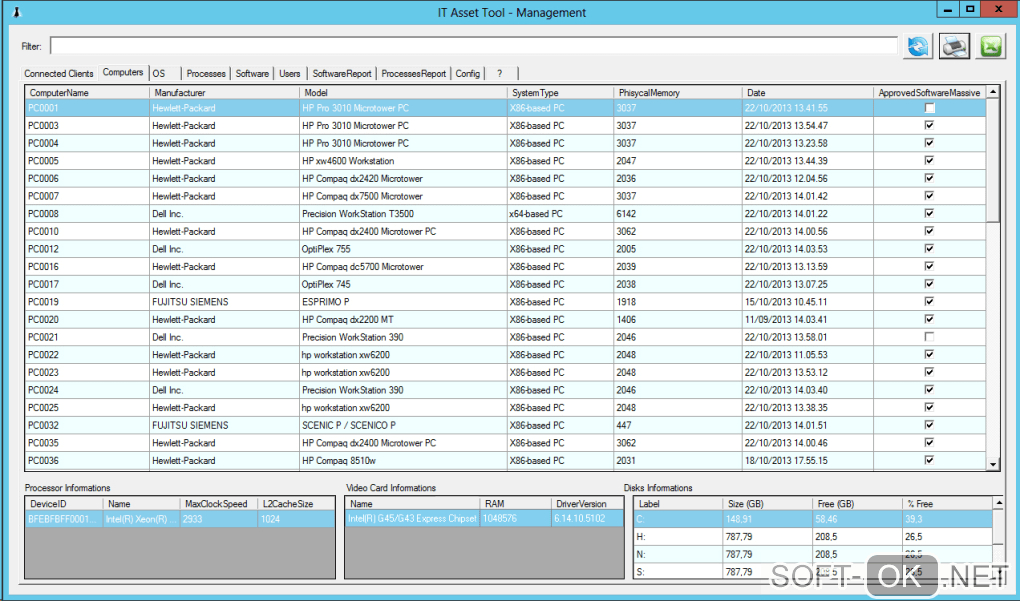
Task: Switch to the Connected Clients tab
Action: [59, 74]
